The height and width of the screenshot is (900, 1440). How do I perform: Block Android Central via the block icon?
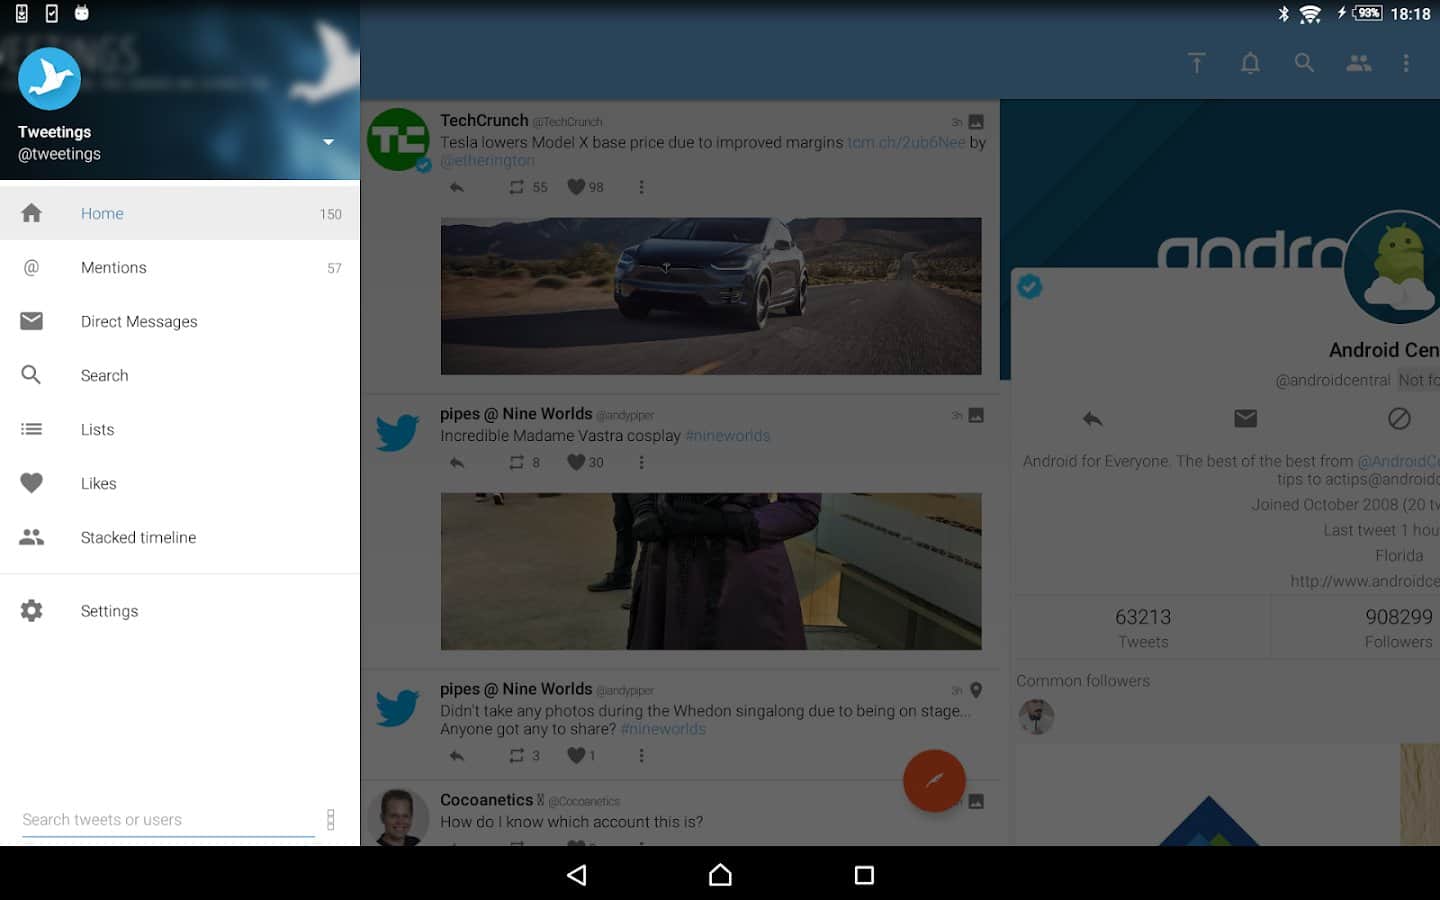click(1399, 419)
